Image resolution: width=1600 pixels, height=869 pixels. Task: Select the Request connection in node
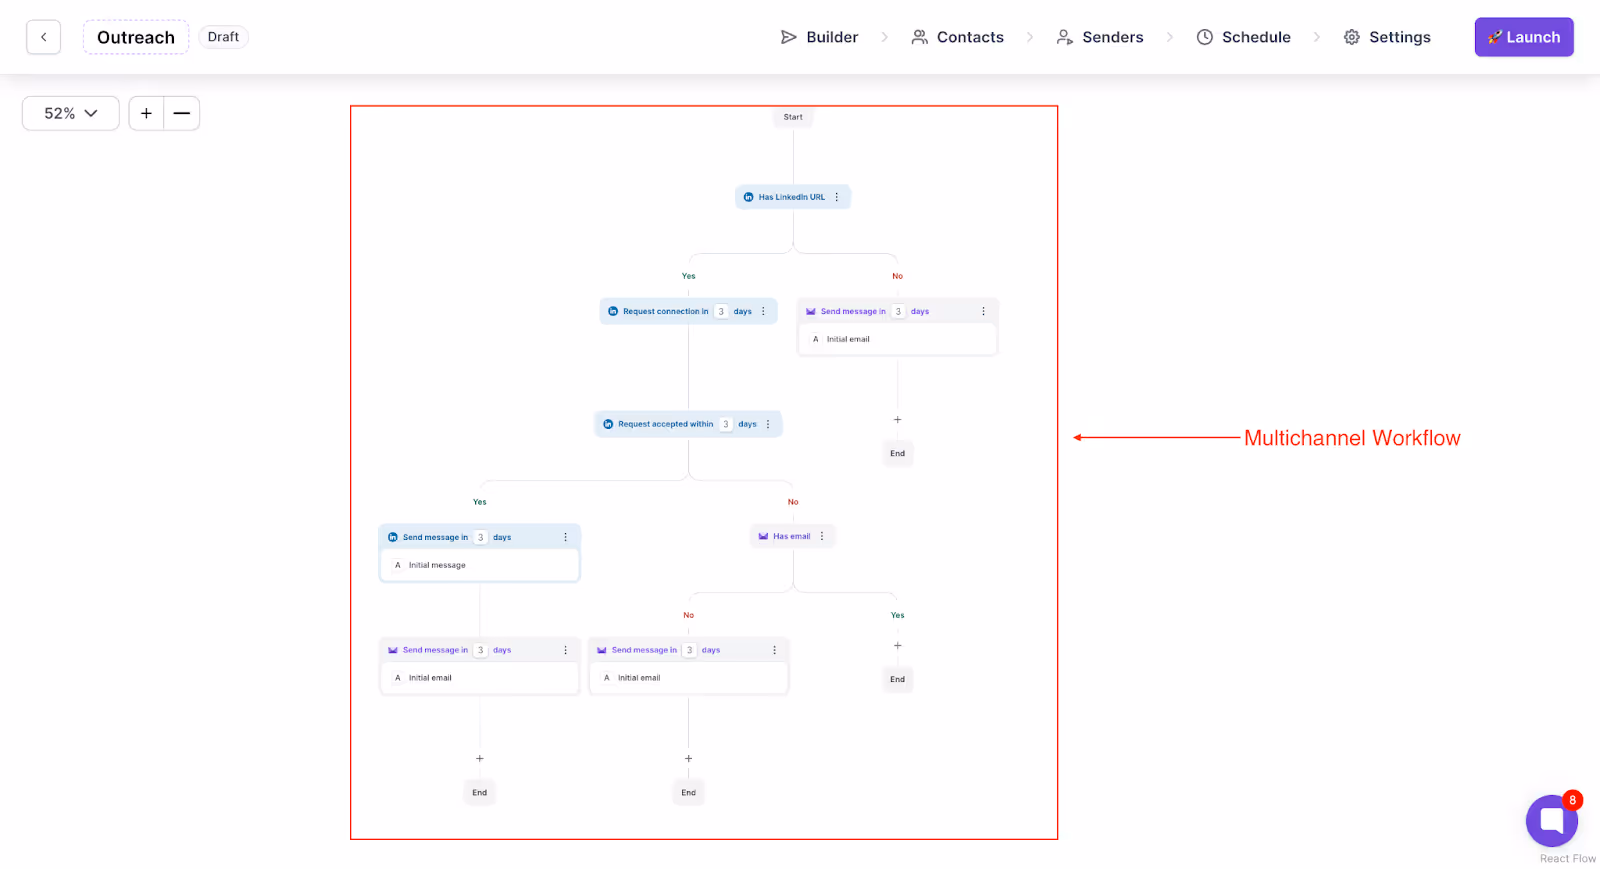click(x=688, y=311)
